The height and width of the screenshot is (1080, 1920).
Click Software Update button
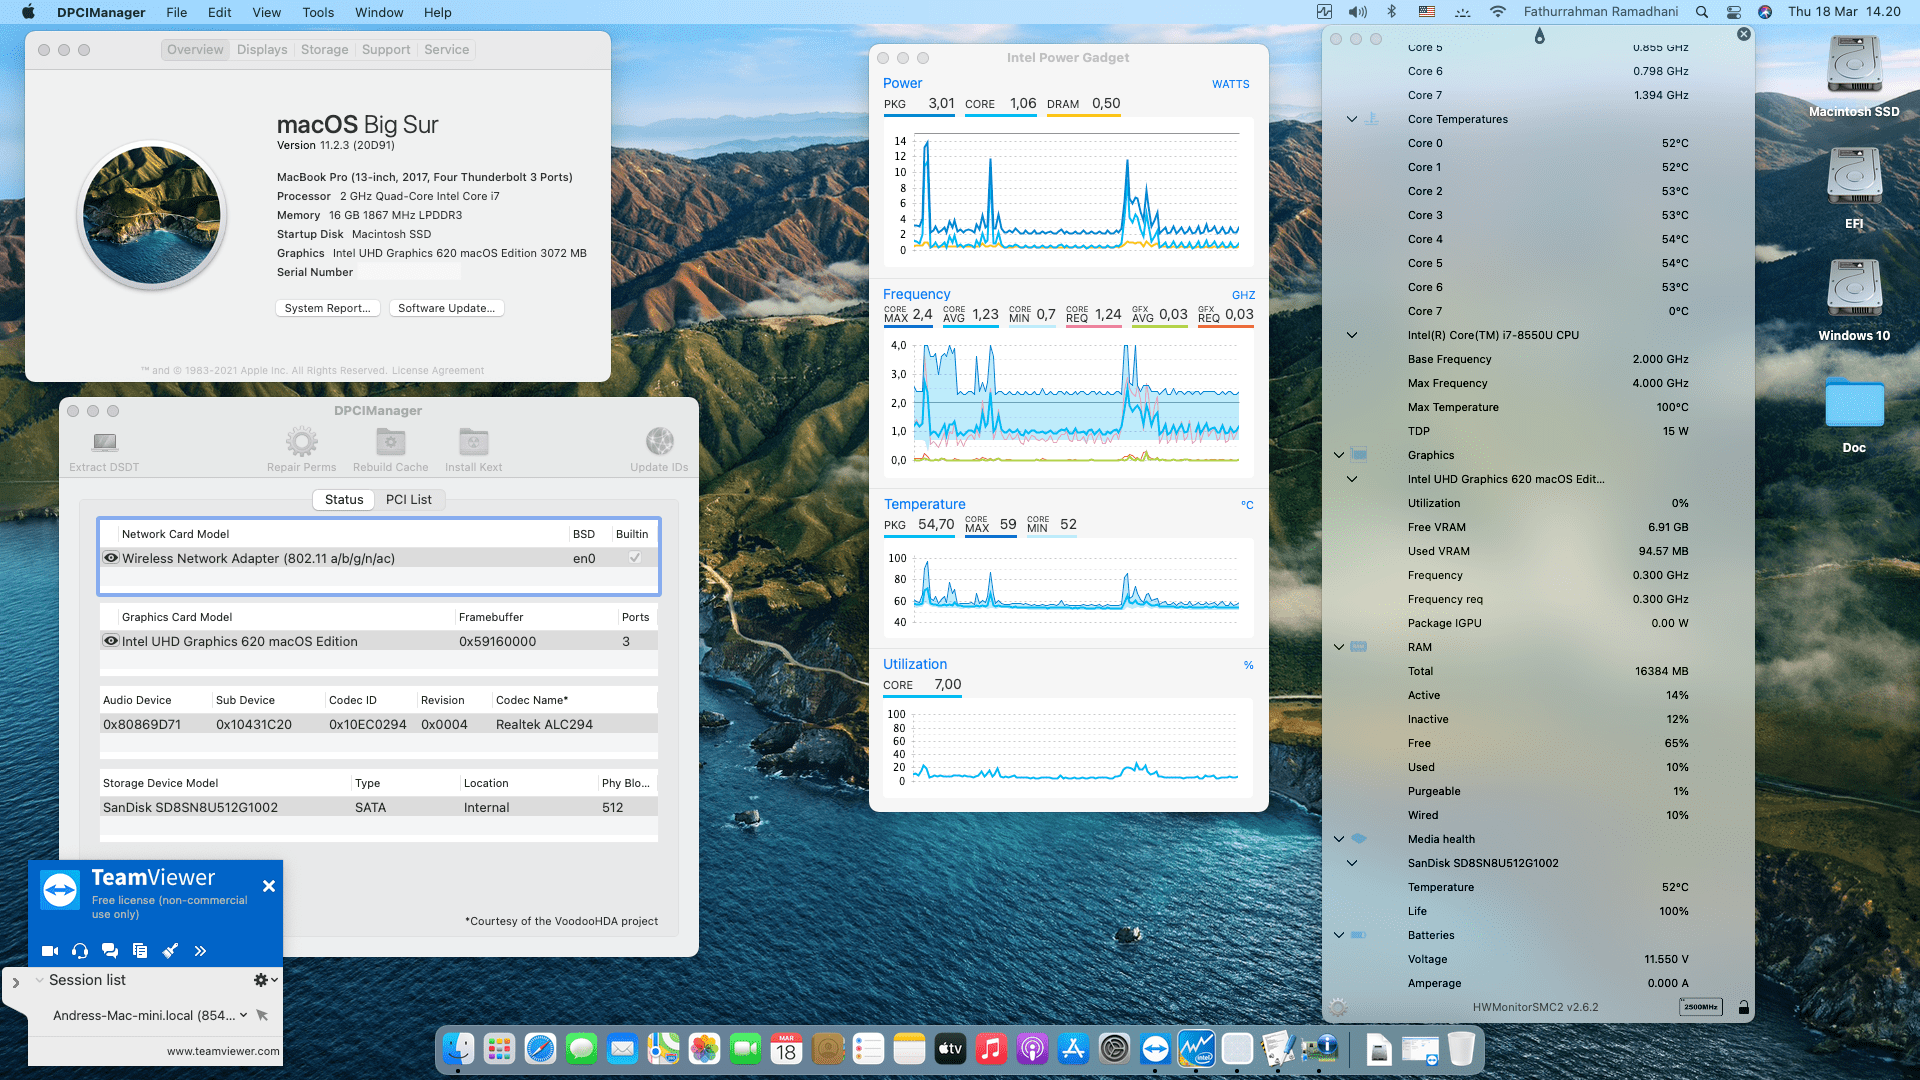[x=446, y=308]
